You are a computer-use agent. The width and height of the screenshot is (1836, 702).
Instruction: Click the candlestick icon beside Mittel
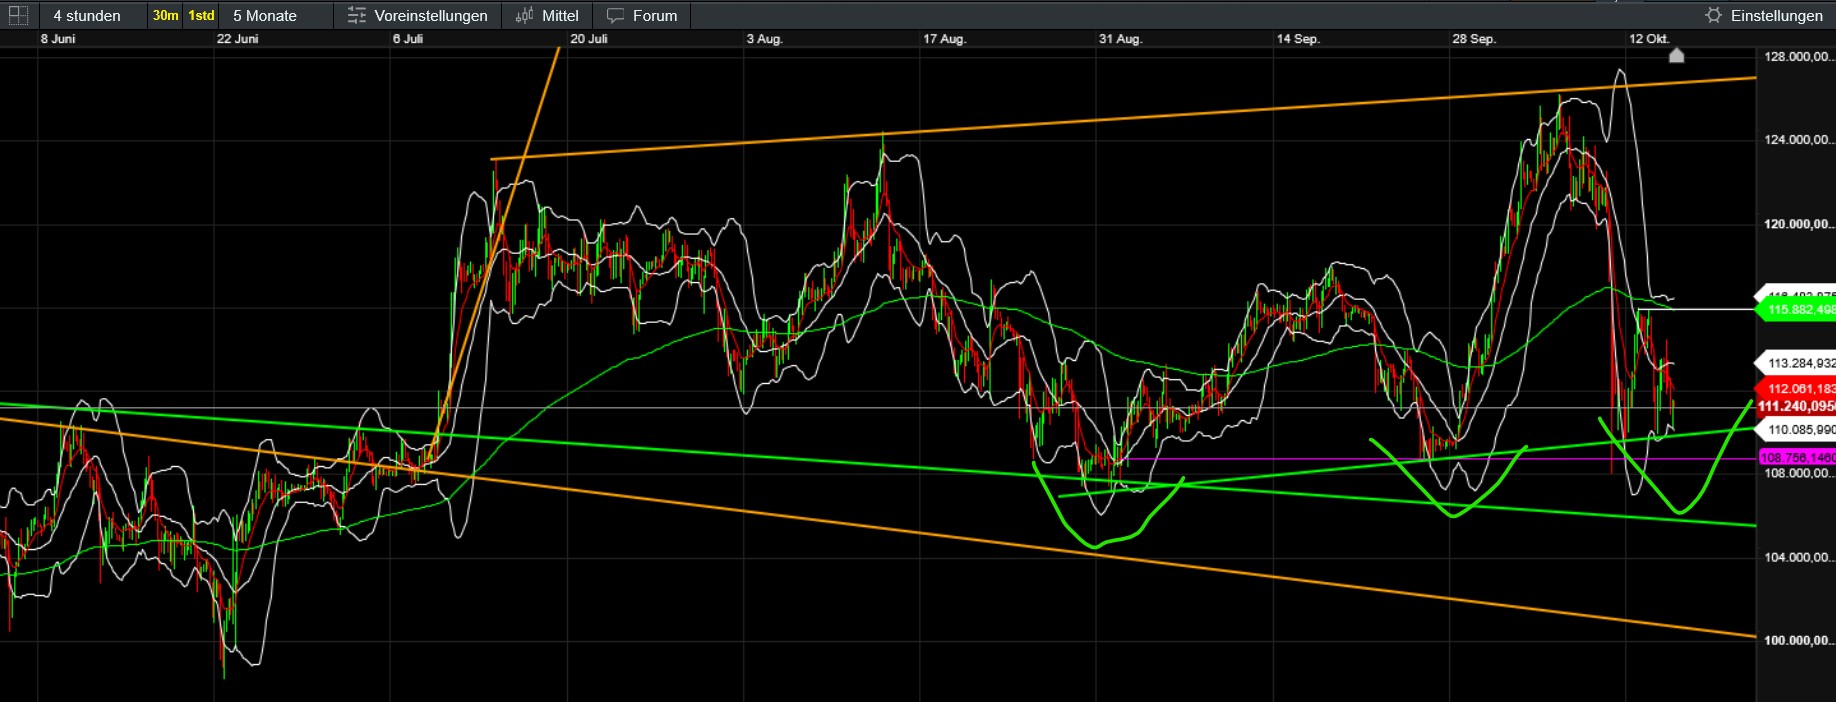pyautogui.click(x=524, y=16)
